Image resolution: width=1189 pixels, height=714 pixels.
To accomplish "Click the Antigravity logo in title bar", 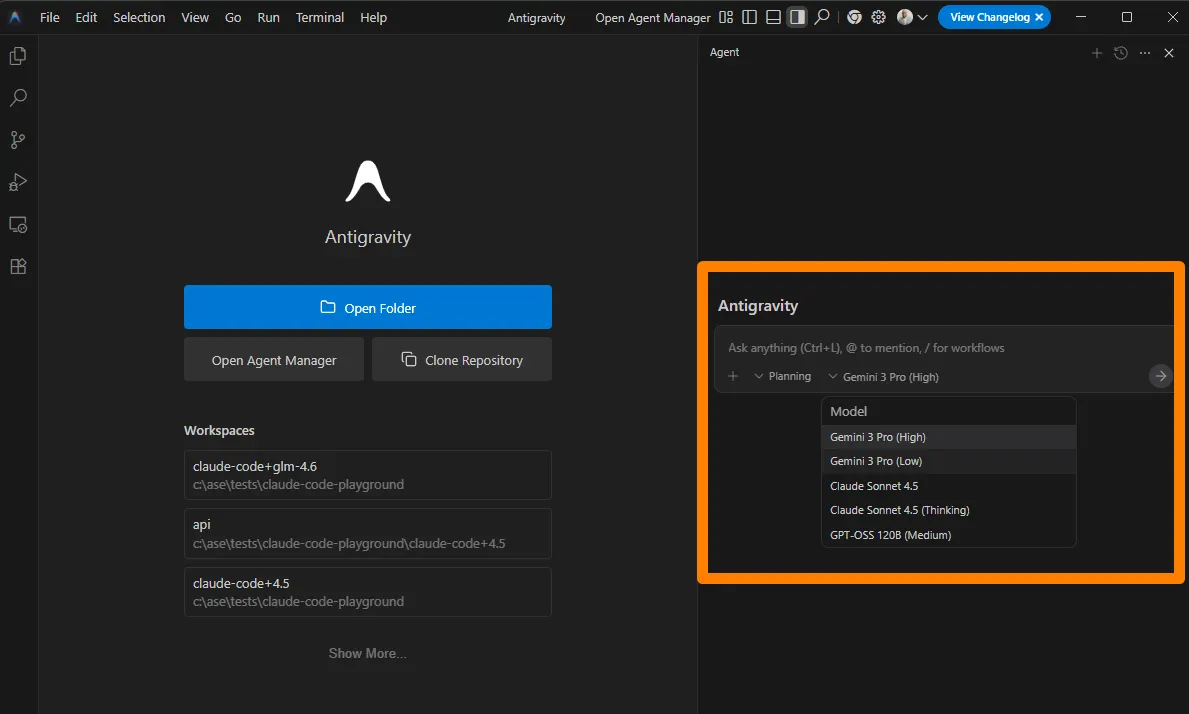I will pyautogui.click(x=15, y=17).
